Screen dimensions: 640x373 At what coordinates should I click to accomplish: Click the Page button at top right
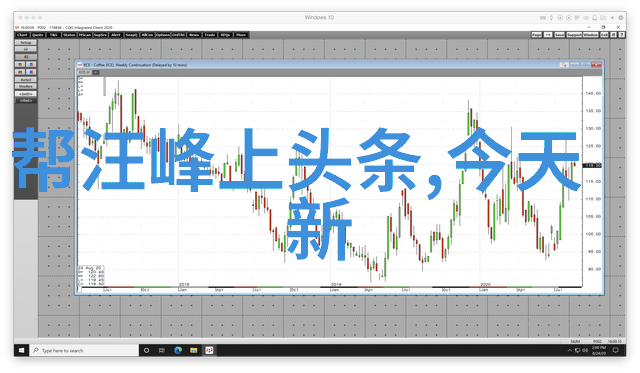(x=537, y=35)
